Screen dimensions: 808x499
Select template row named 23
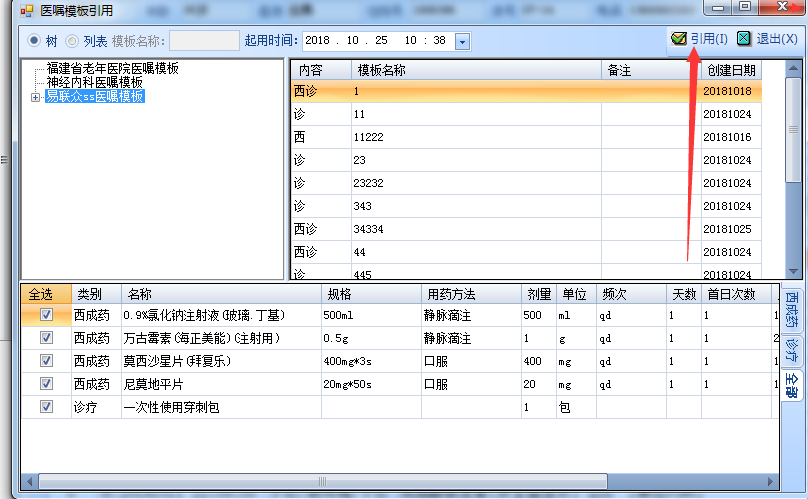pyautogui.click(x=526, y=160)
